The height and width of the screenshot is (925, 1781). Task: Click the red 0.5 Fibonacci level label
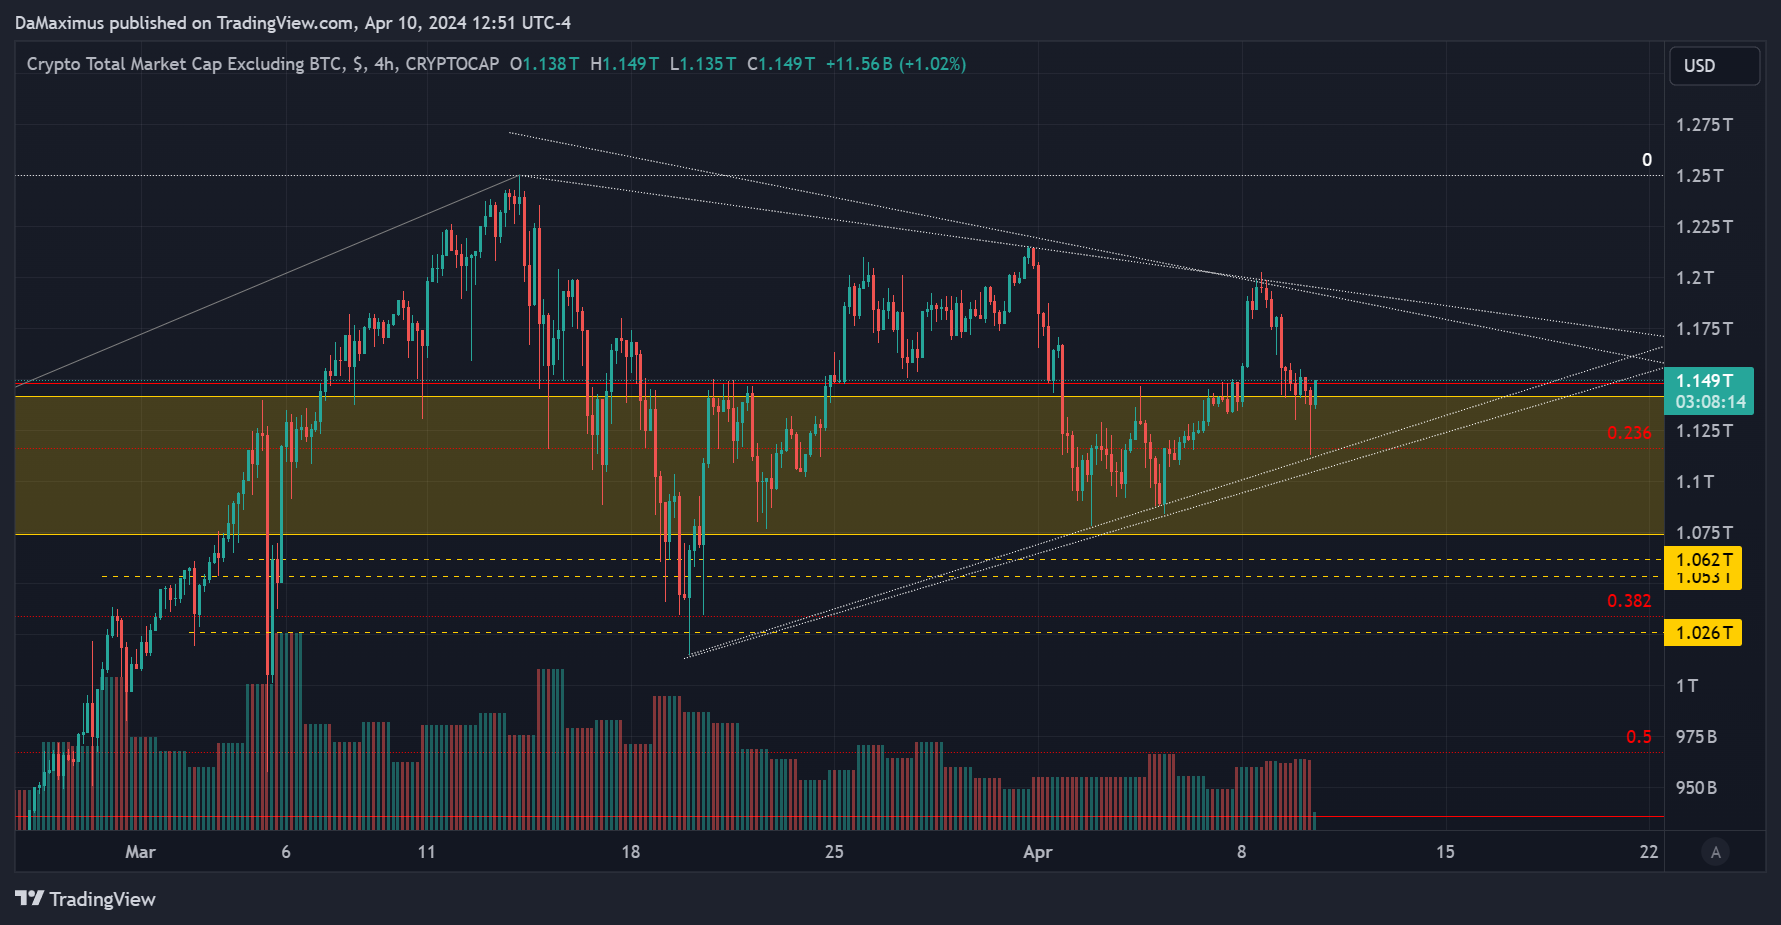coord(1639,737)
